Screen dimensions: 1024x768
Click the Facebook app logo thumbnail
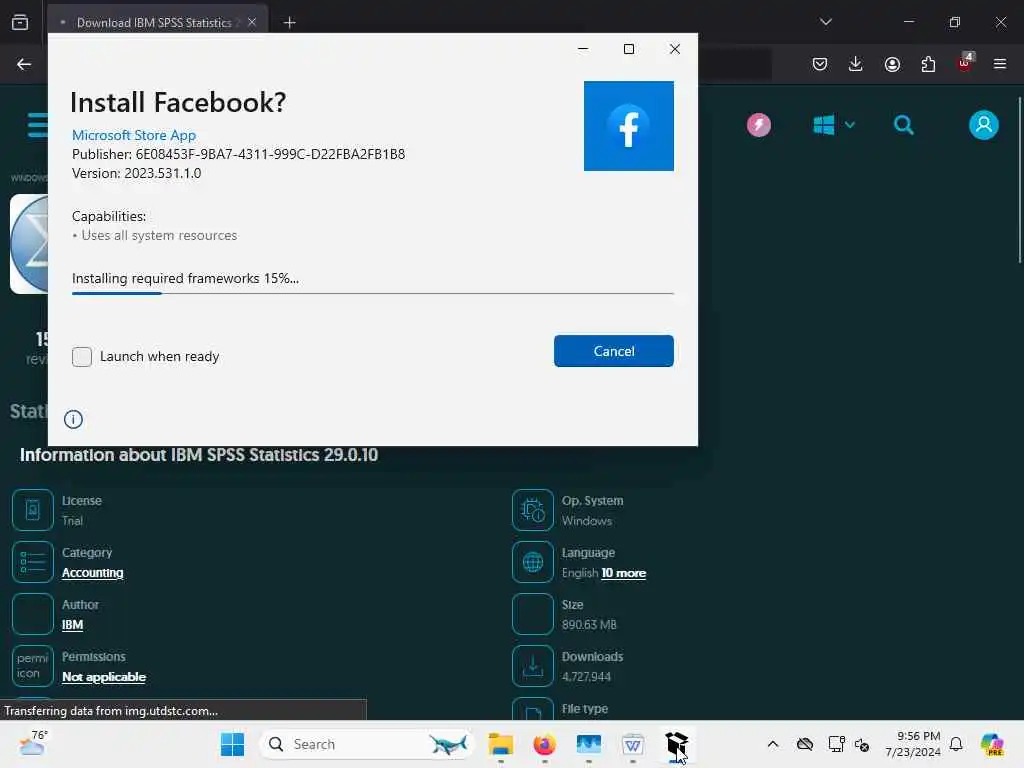[x=629, y=126]
